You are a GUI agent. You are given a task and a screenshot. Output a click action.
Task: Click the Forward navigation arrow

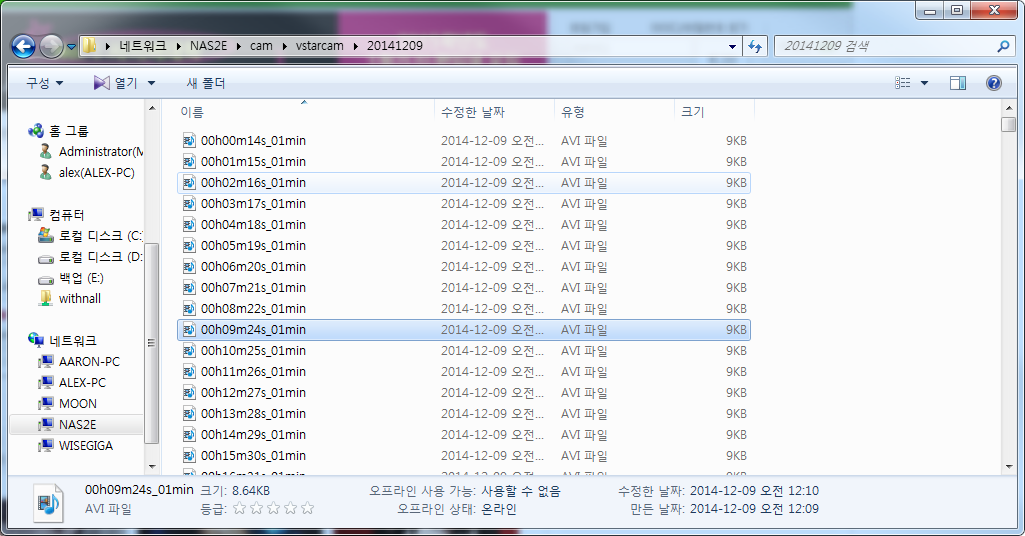51,46
